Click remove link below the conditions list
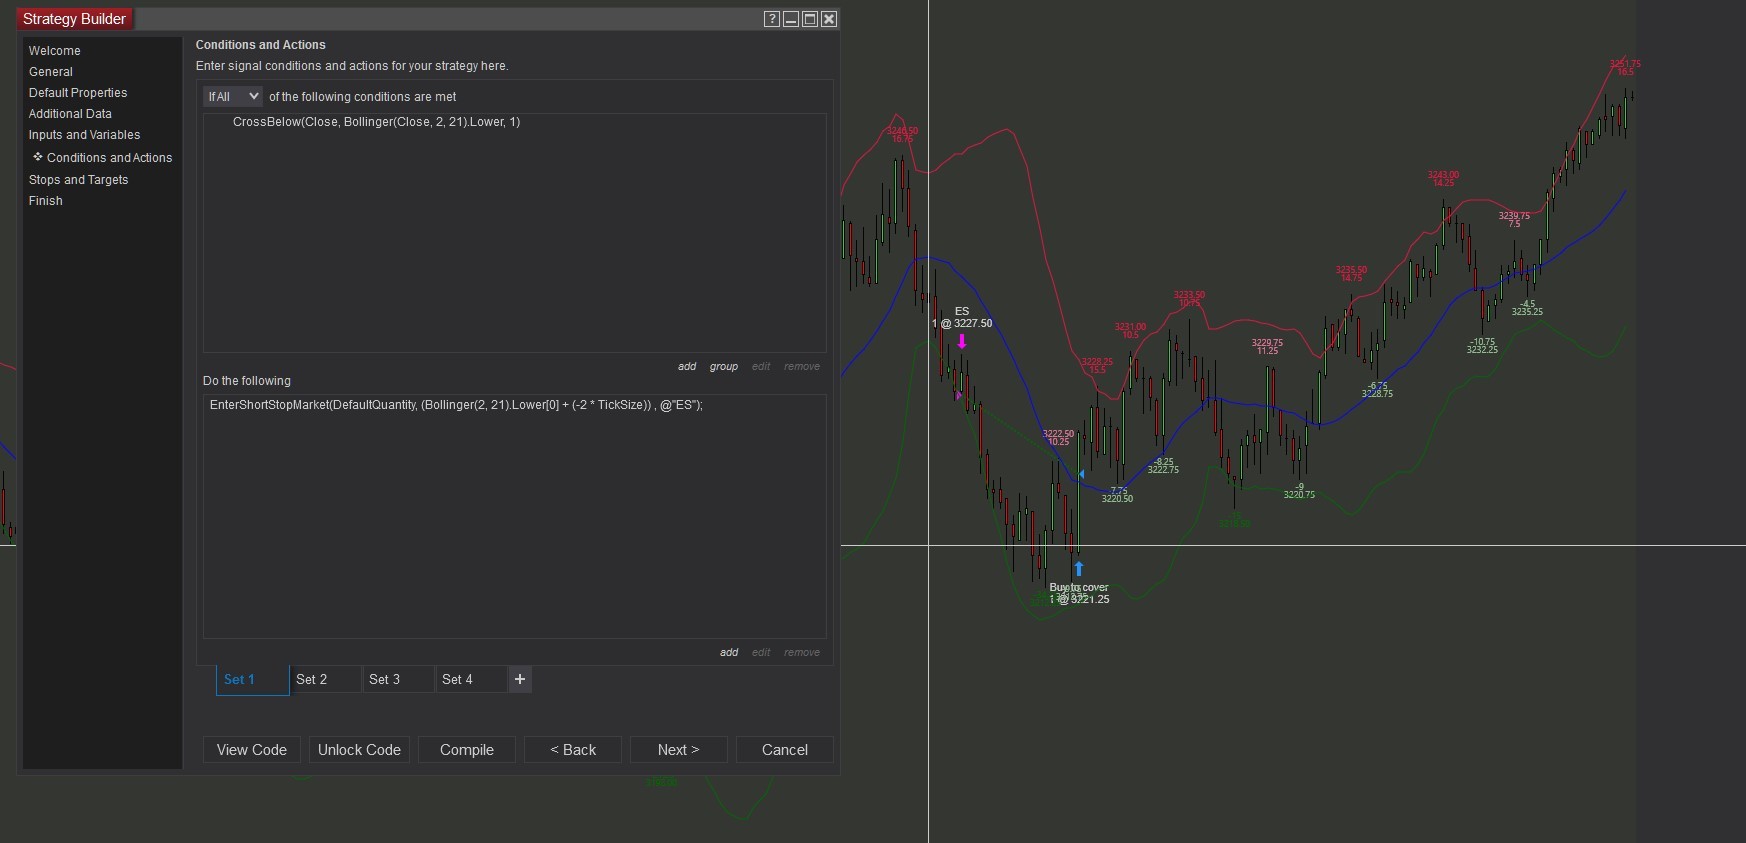The height and width of the screenshot is (843, 1746). (802, 367)
